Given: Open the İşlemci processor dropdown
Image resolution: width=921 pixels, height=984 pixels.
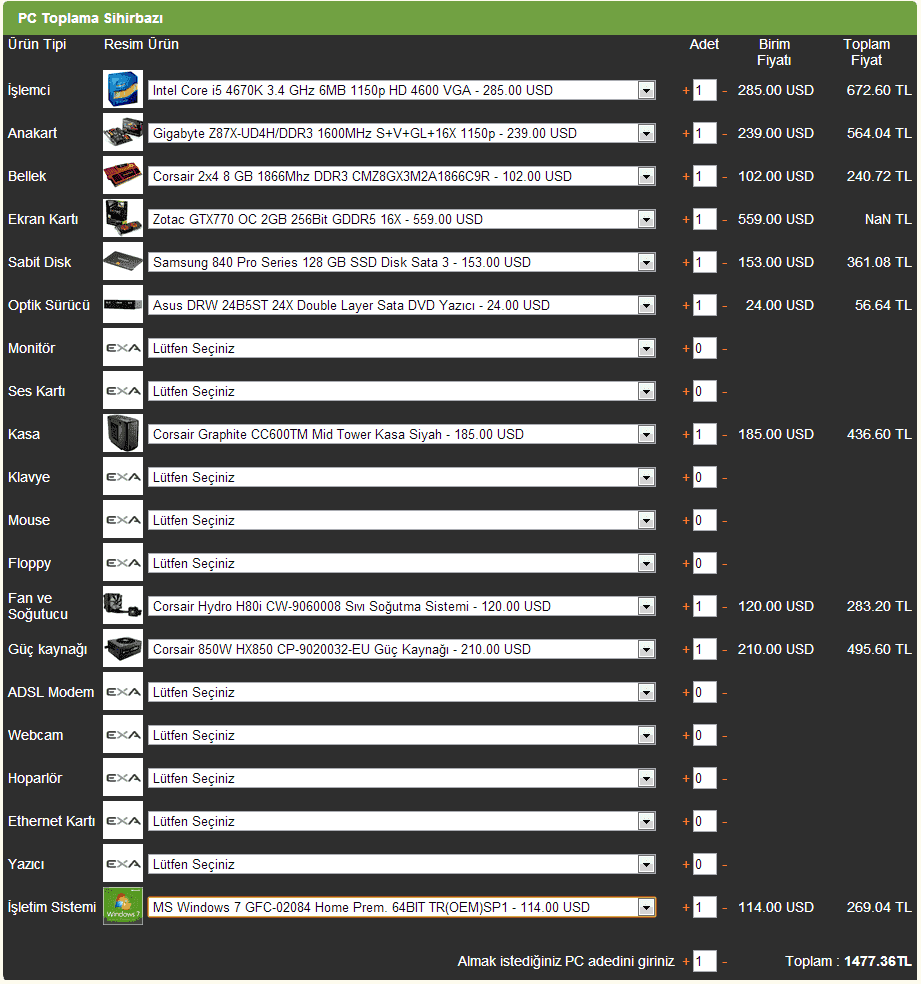Looking at the screenshot, I should 402,90.
